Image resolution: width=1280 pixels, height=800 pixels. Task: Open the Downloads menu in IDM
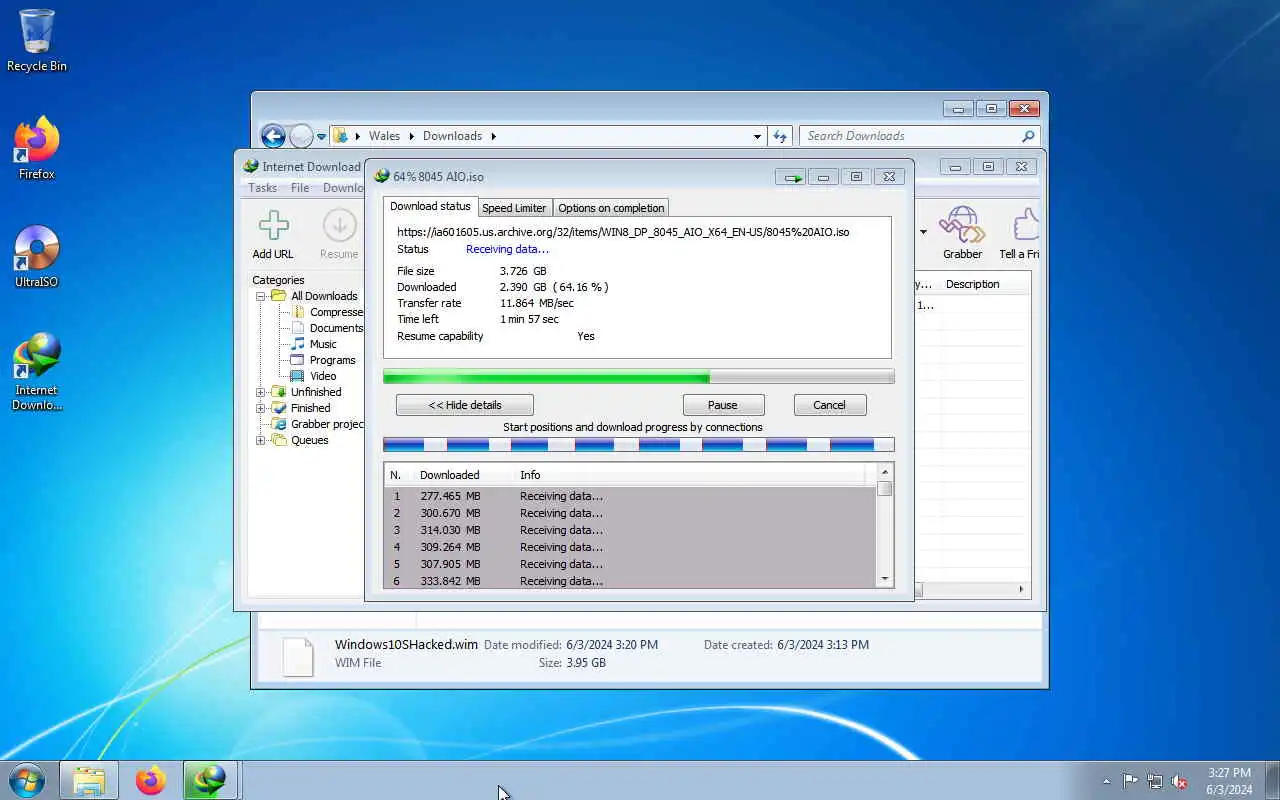pyautogui.click(x=343, y=188)
